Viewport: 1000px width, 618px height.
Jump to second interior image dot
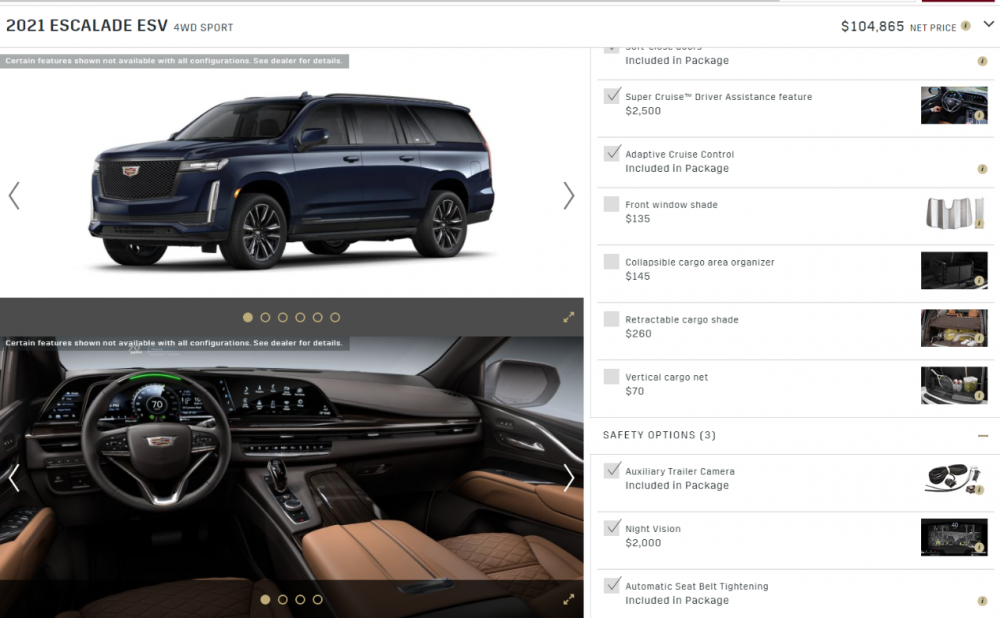pos(283,600)
